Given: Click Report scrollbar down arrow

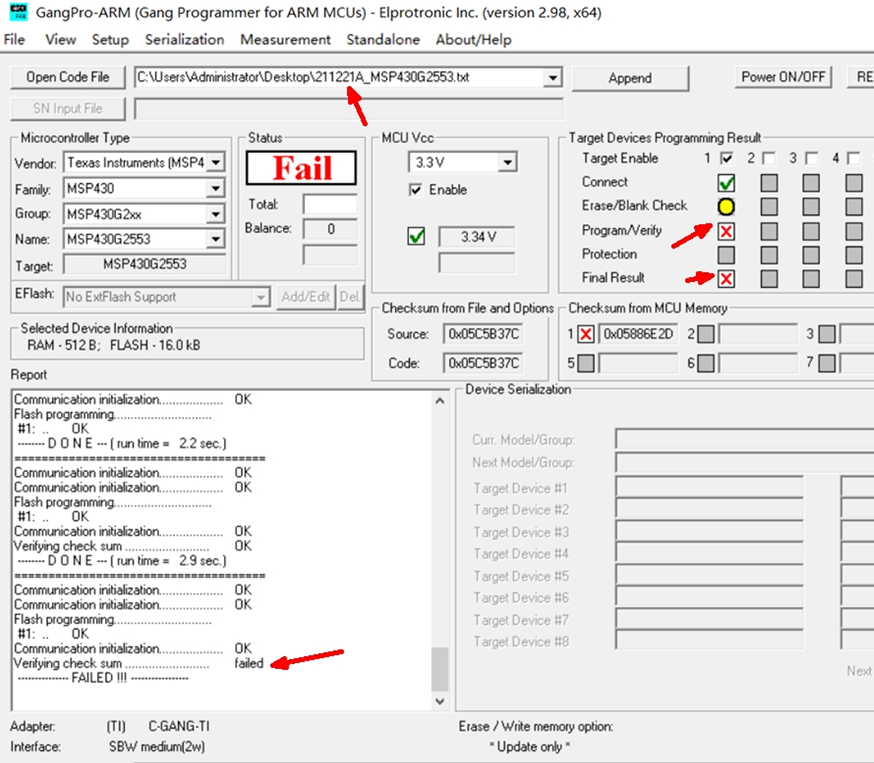Looking at the screenshot, I should click(440, 701).
